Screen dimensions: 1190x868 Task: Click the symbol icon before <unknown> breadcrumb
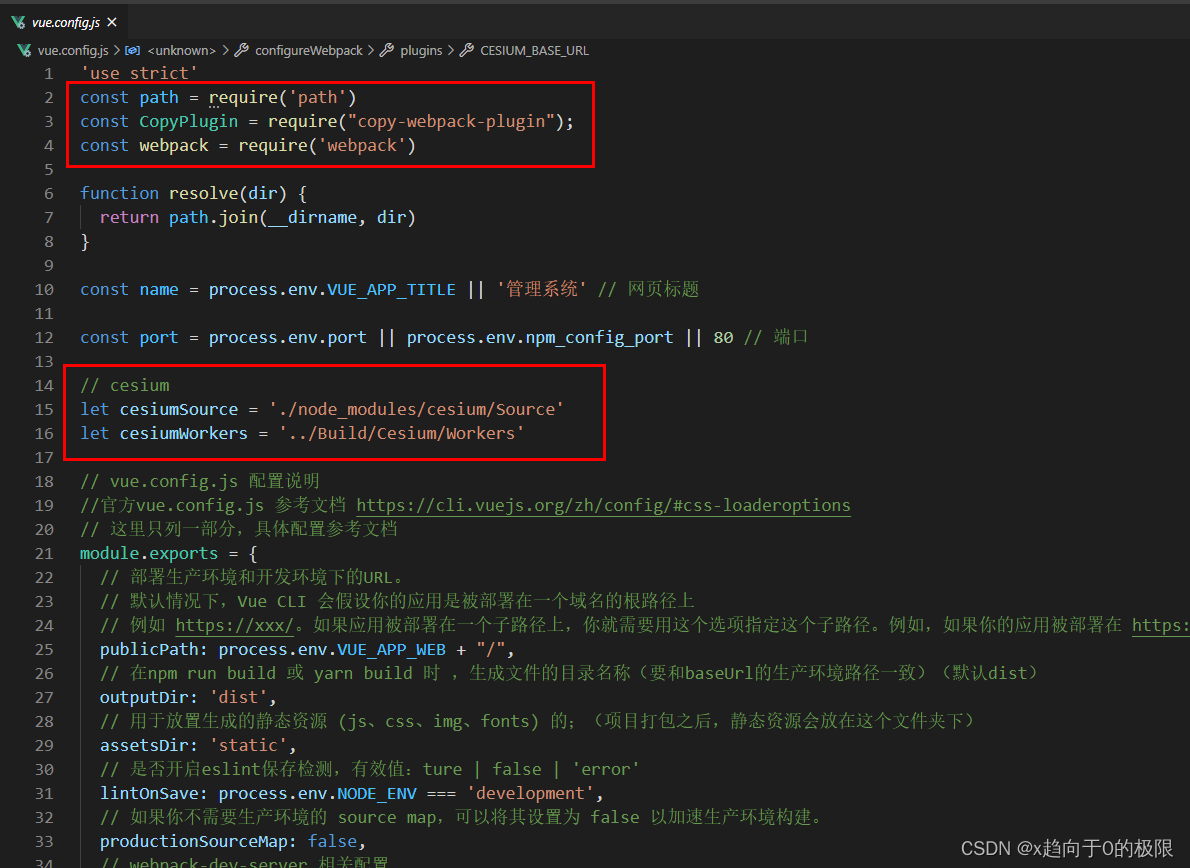132,50
